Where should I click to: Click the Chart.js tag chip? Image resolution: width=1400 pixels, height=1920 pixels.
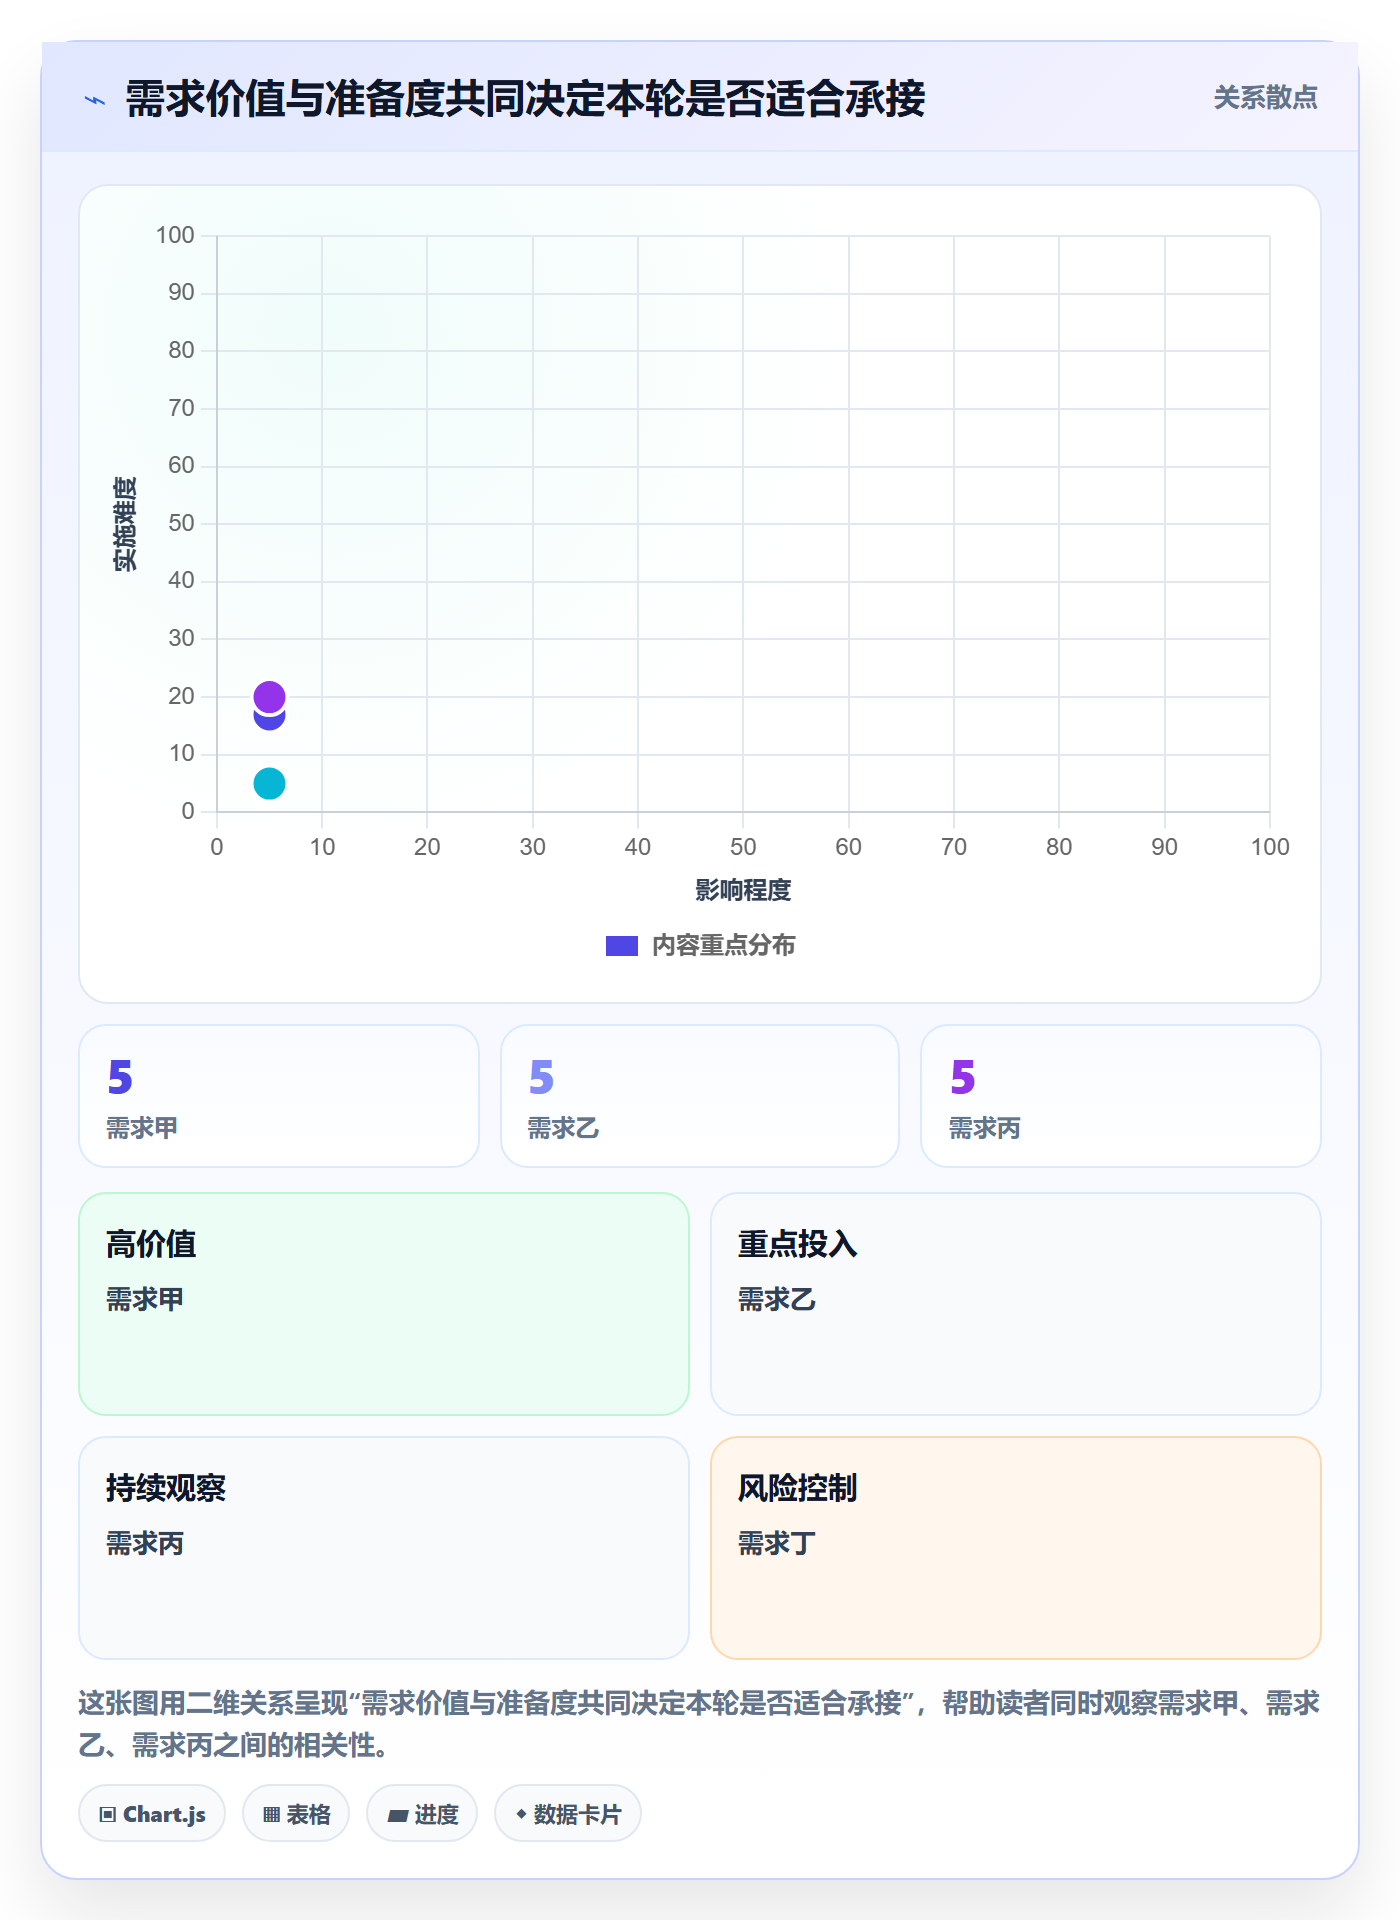click(x=152, y=1813)
